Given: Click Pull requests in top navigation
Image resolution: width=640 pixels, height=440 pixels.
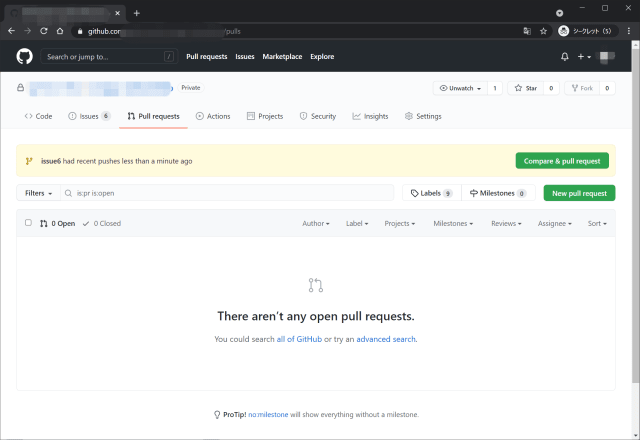Looking at the screenshot, I should point(207,57).
